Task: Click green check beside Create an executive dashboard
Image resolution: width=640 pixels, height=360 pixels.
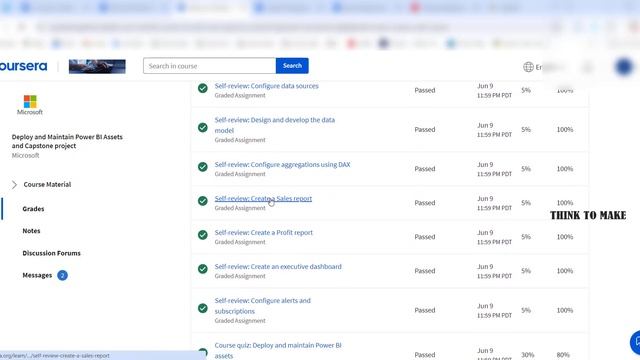Action: [202, 269]
